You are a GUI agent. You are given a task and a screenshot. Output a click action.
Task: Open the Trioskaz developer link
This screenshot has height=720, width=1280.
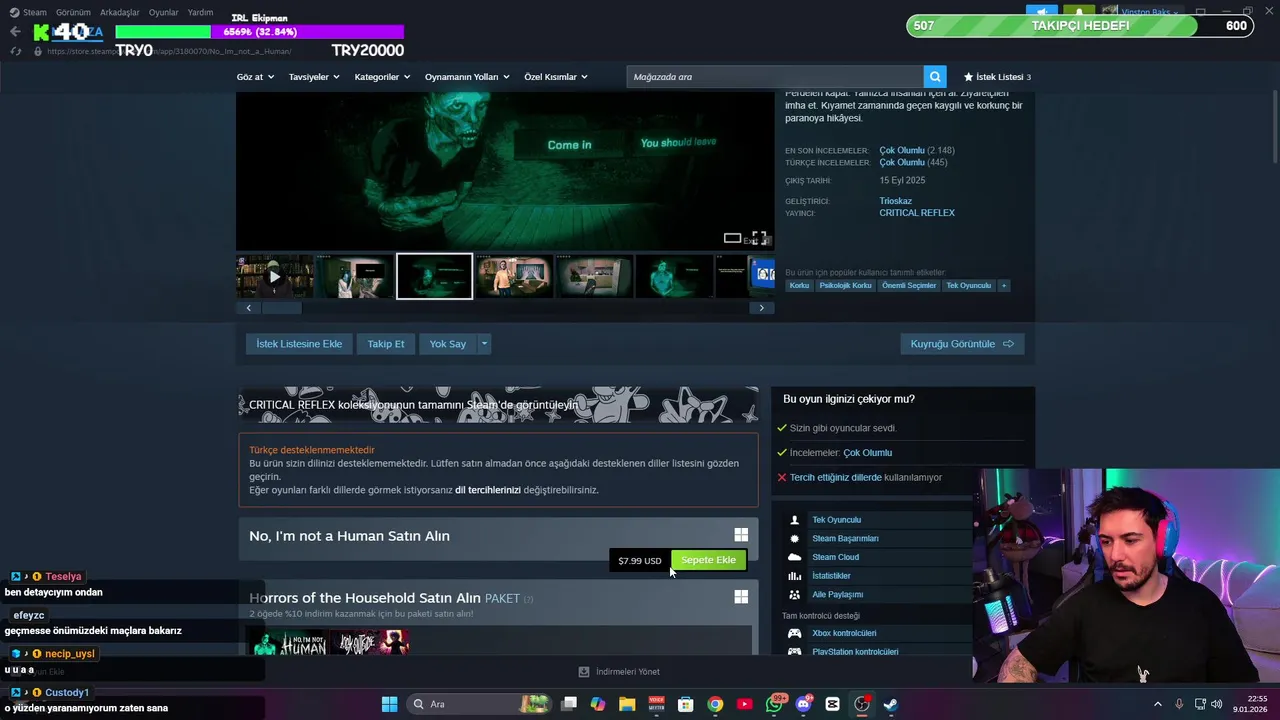896,201
